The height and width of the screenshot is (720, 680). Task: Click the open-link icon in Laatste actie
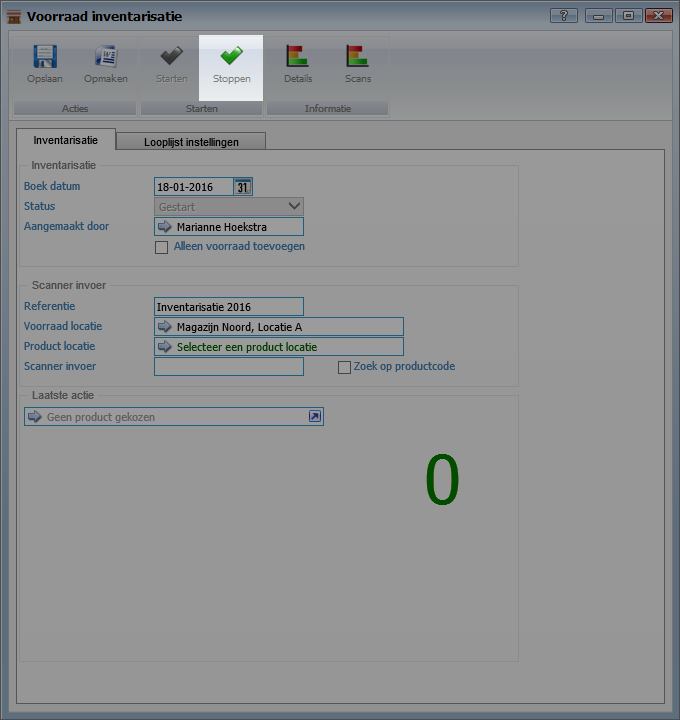coord(314,417)
